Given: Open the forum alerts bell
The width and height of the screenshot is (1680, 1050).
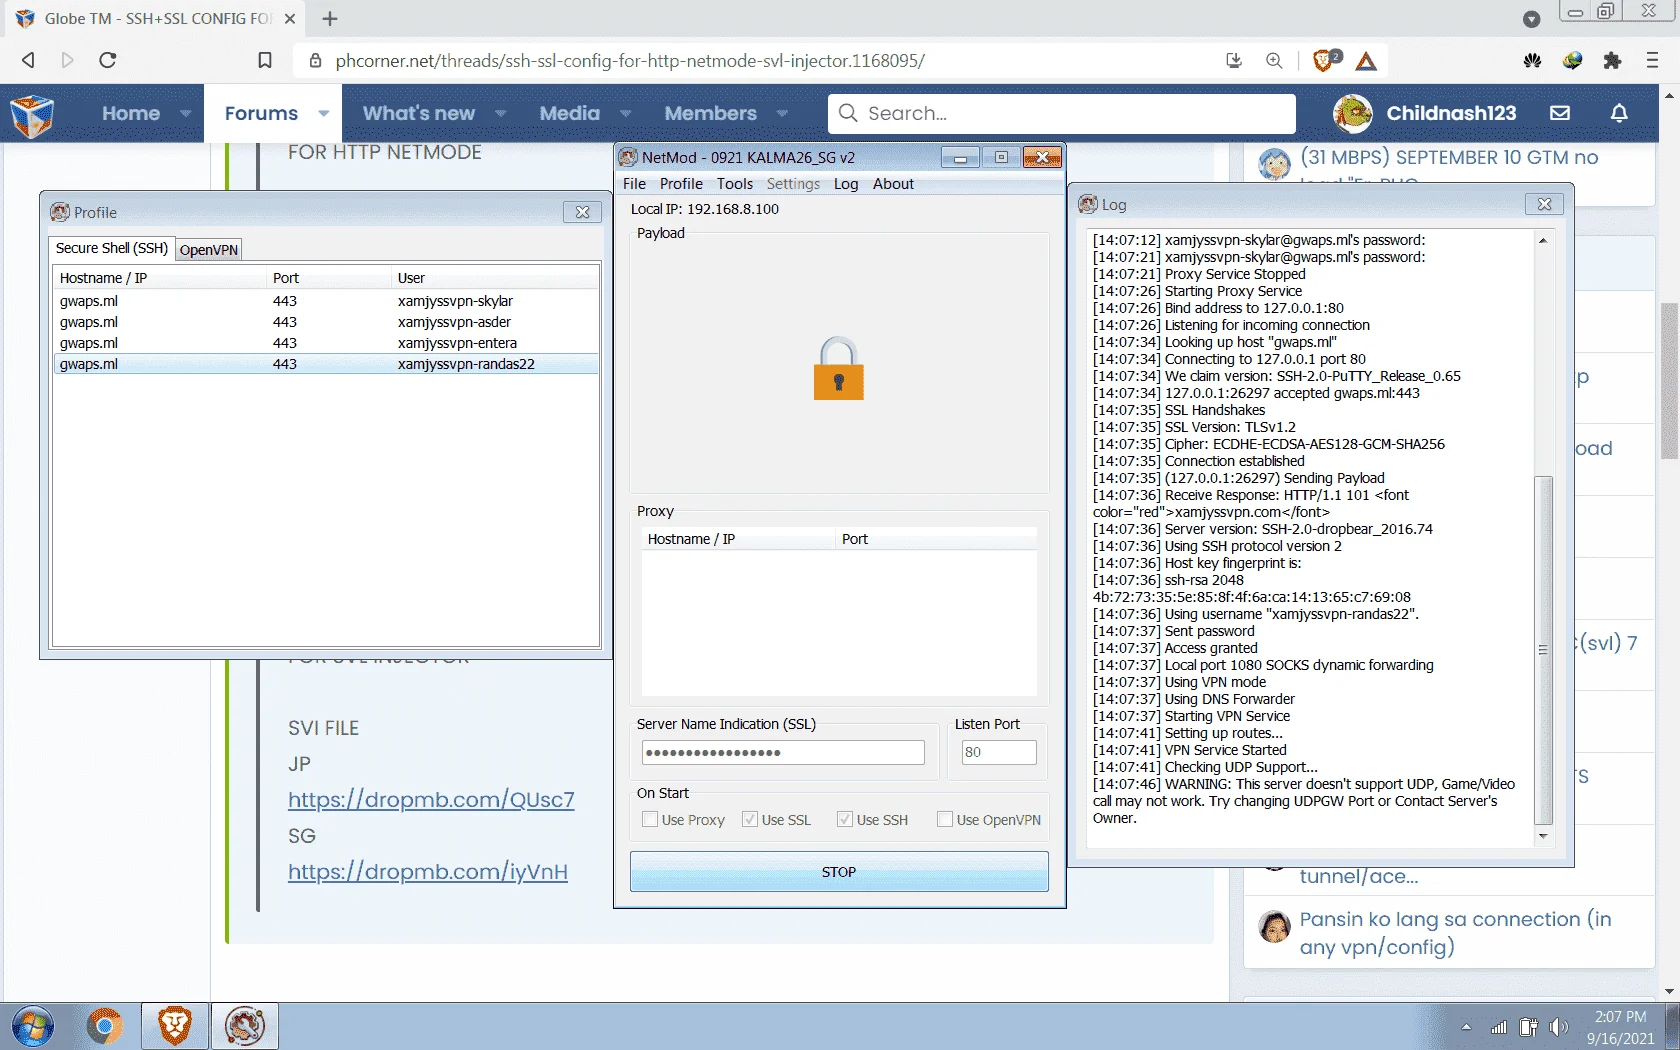Looking at the screenshot, I should tap(1619, 113).
